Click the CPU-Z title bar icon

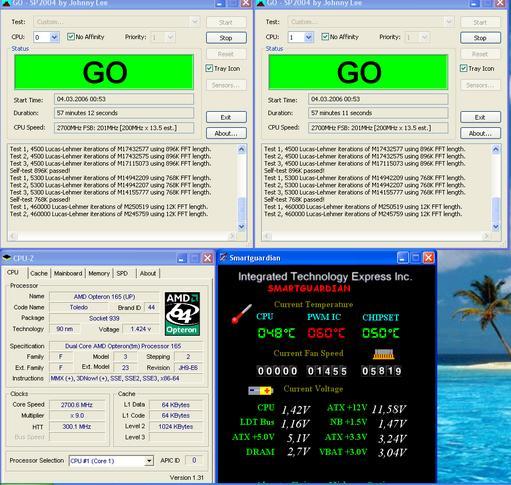click(7, 258)
